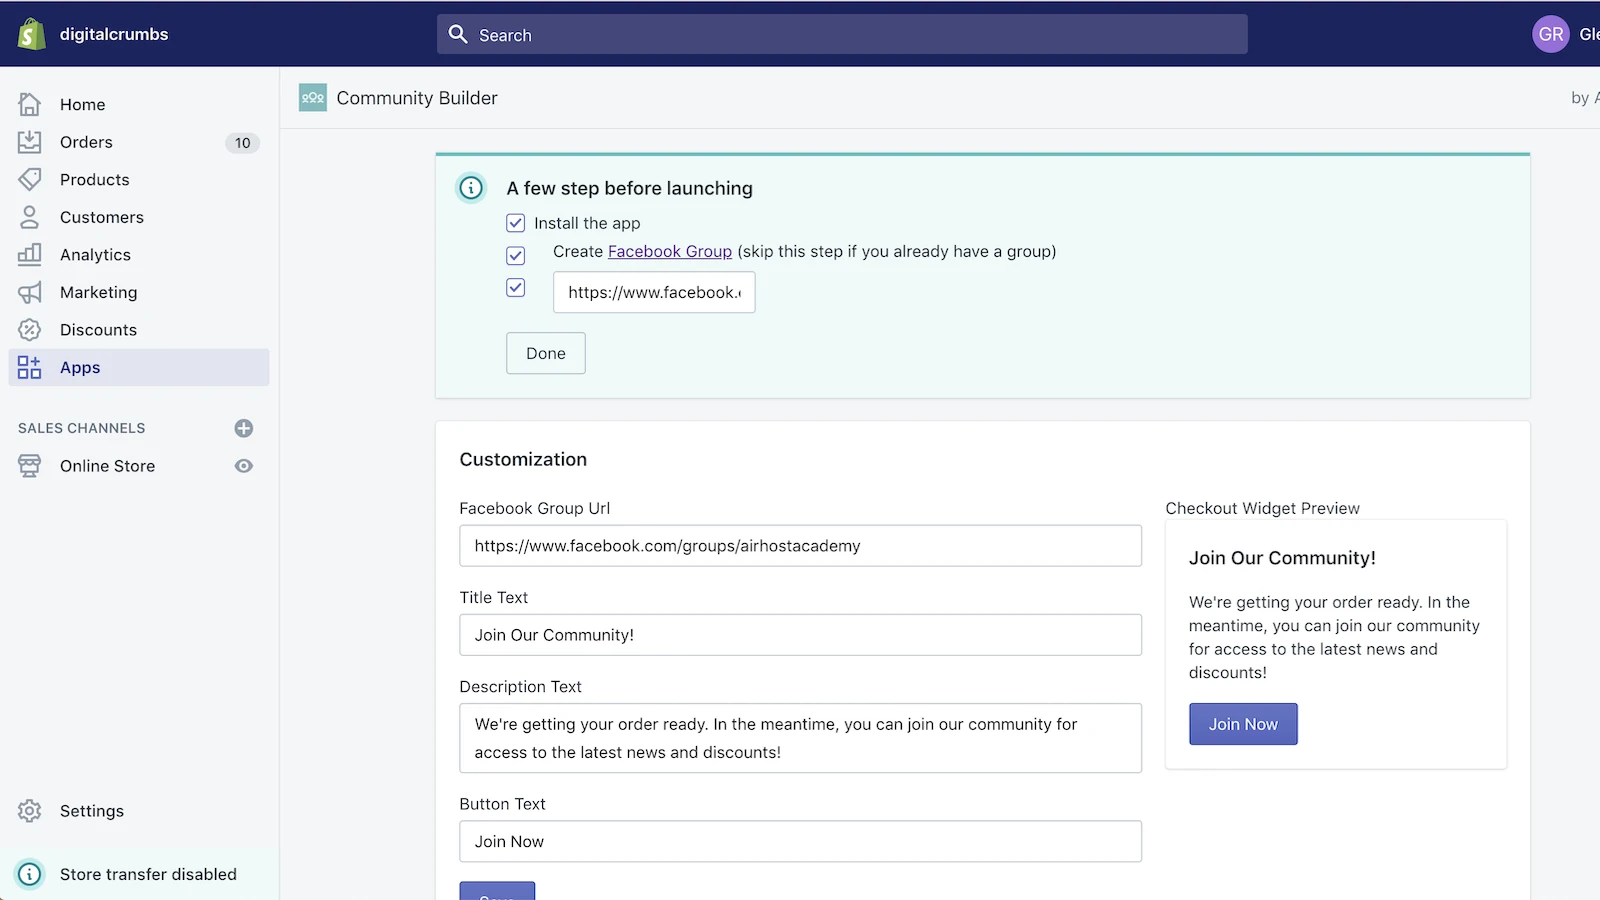Click the Analytics bar chart icon
Image resolution: width=1600 pixels, height=900 pixels.
pyautogui.click(x=30, y=254)
